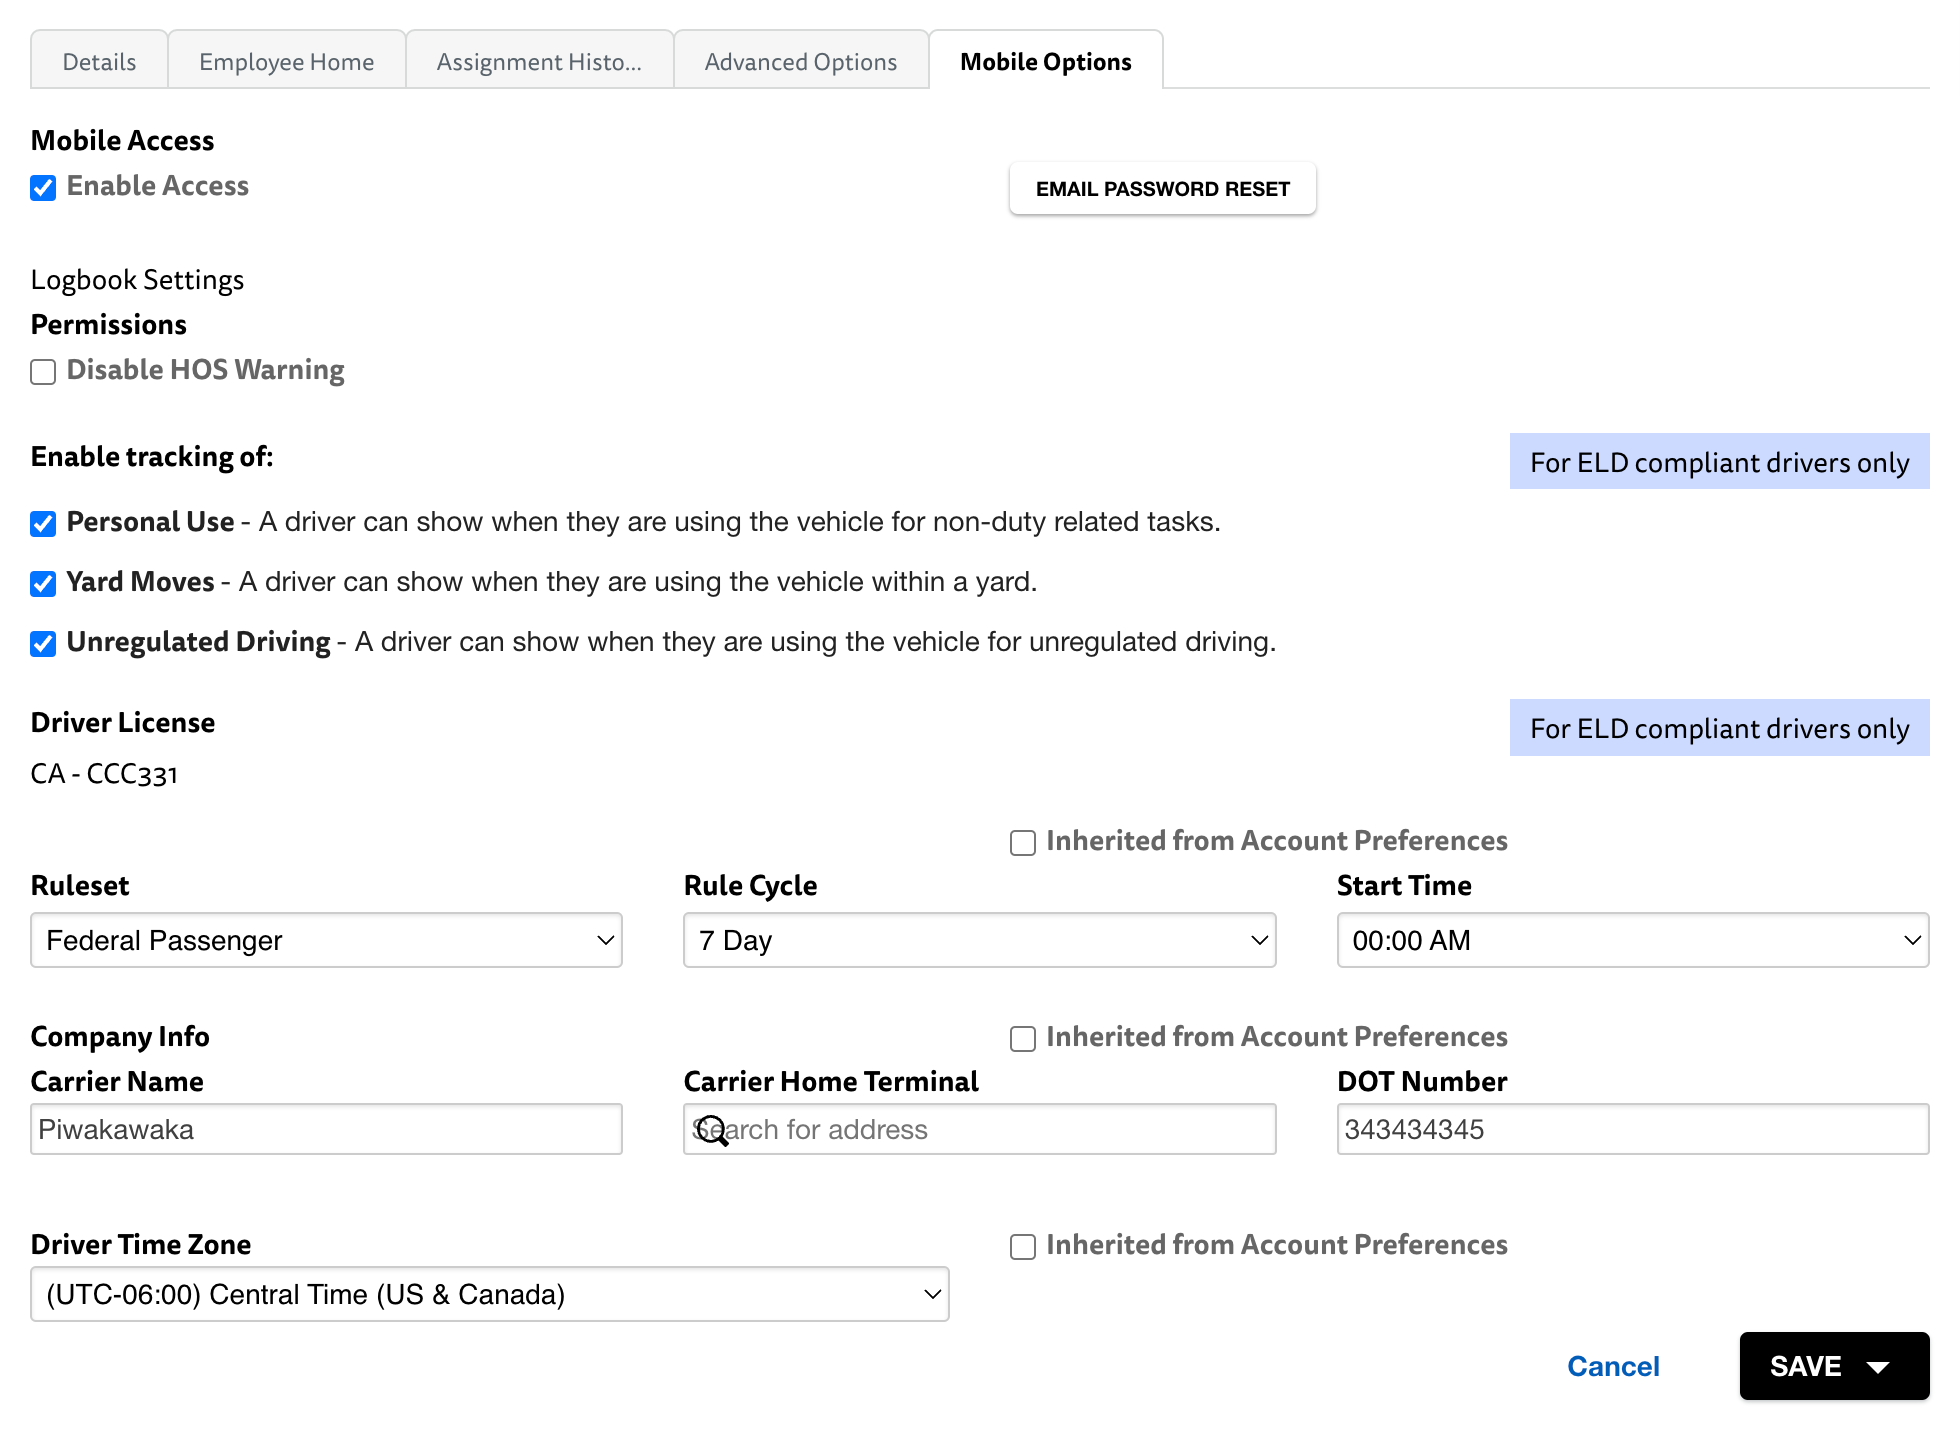1960x1444 pixels.
Task: Toggle the Personal Use tracking checkbox
Action: 43,524
